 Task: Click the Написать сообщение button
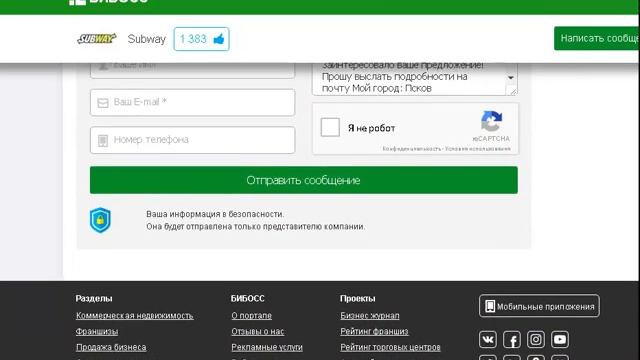[x=597, y=38]
